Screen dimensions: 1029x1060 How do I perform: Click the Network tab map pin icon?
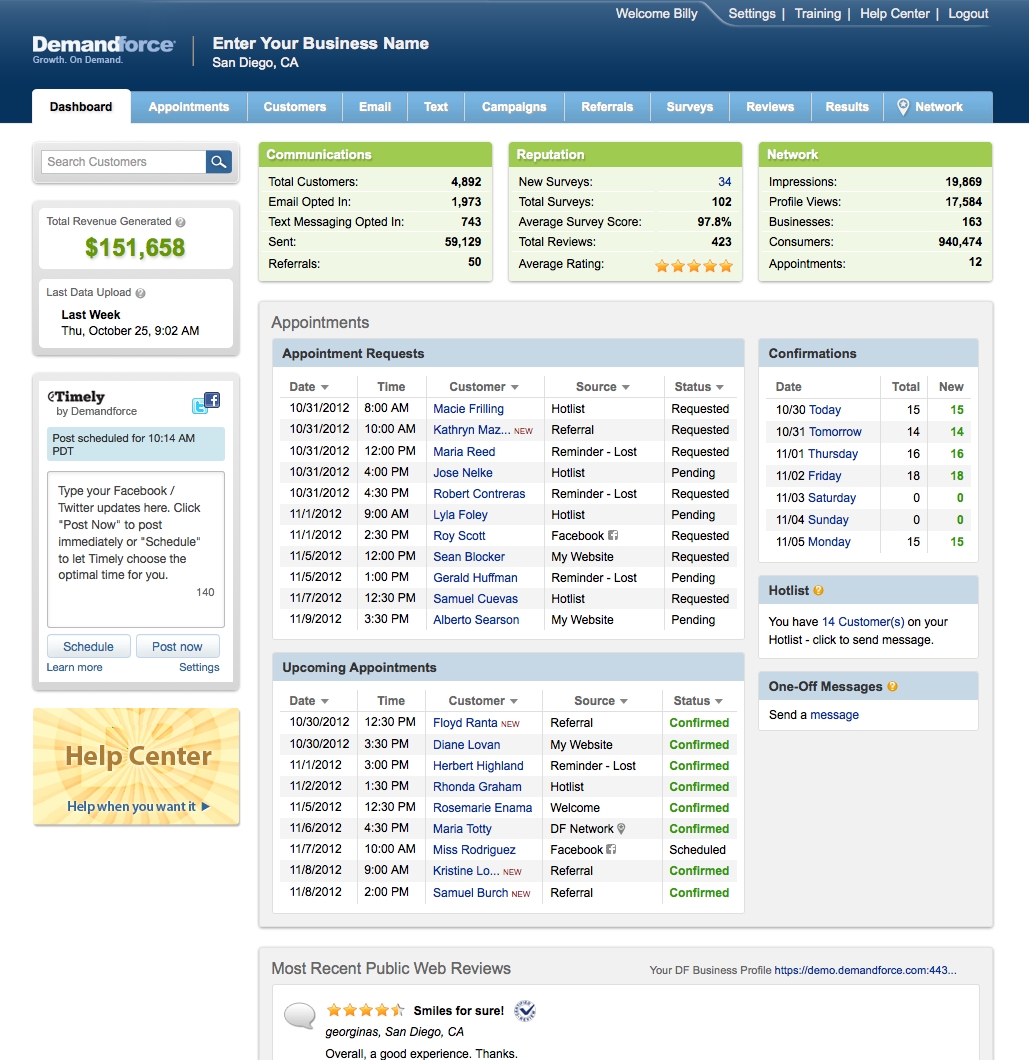(x=903, y=107)
